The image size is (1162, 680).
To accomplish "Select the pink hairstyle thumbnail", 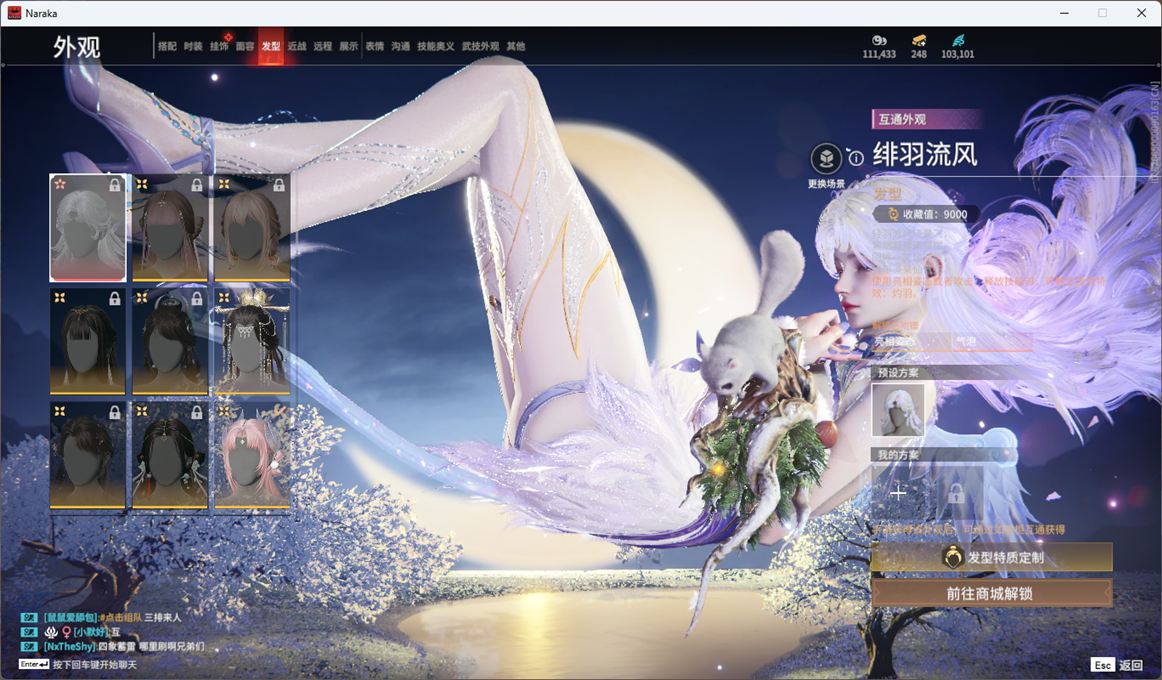I will (252, 455).
